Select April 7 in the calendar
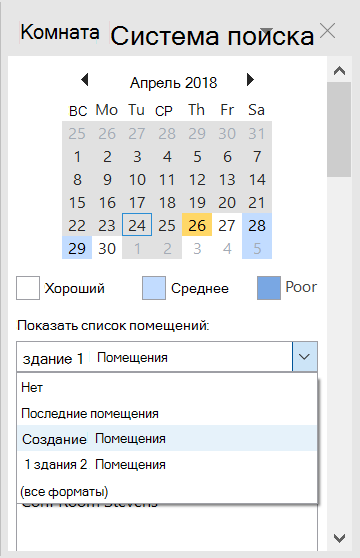 [x=257, y=156]
